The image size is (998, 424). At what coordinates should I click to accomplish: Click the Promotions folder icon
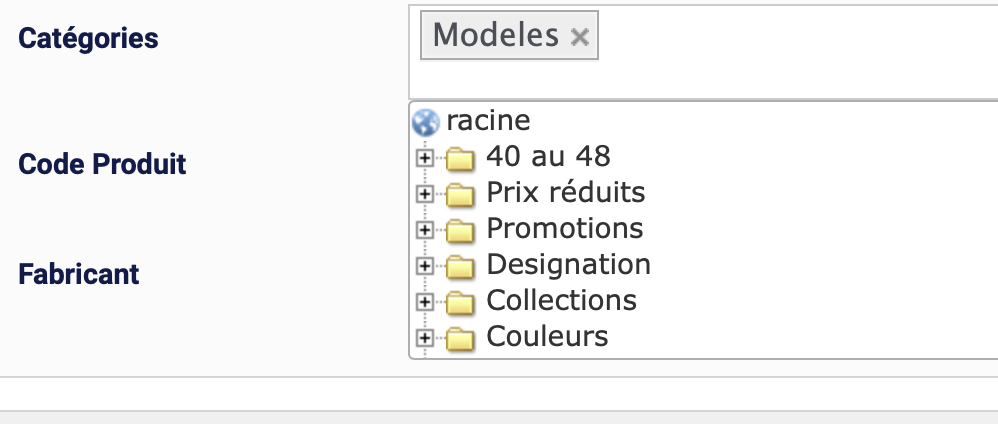point(459,230)
